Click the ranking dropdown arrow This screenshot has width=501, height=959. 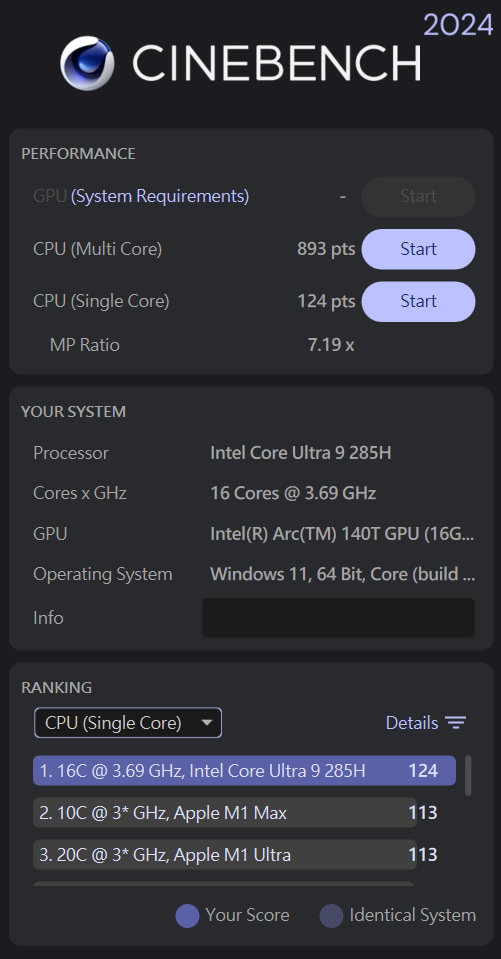pyautogui.click(x=207, y=723)
